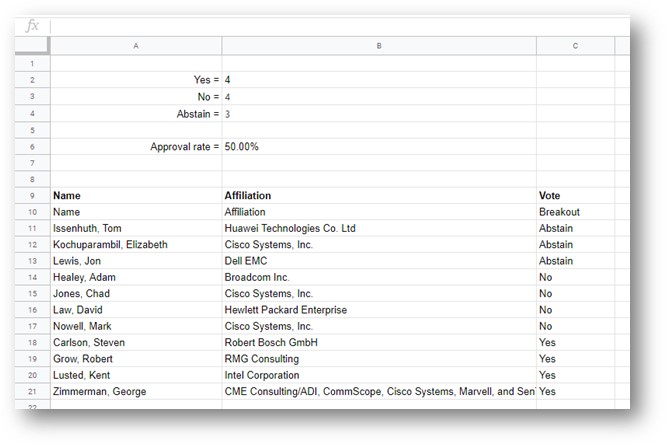The image size is (666, 445).
Task: Select column B header
Action: coord(379,46)
